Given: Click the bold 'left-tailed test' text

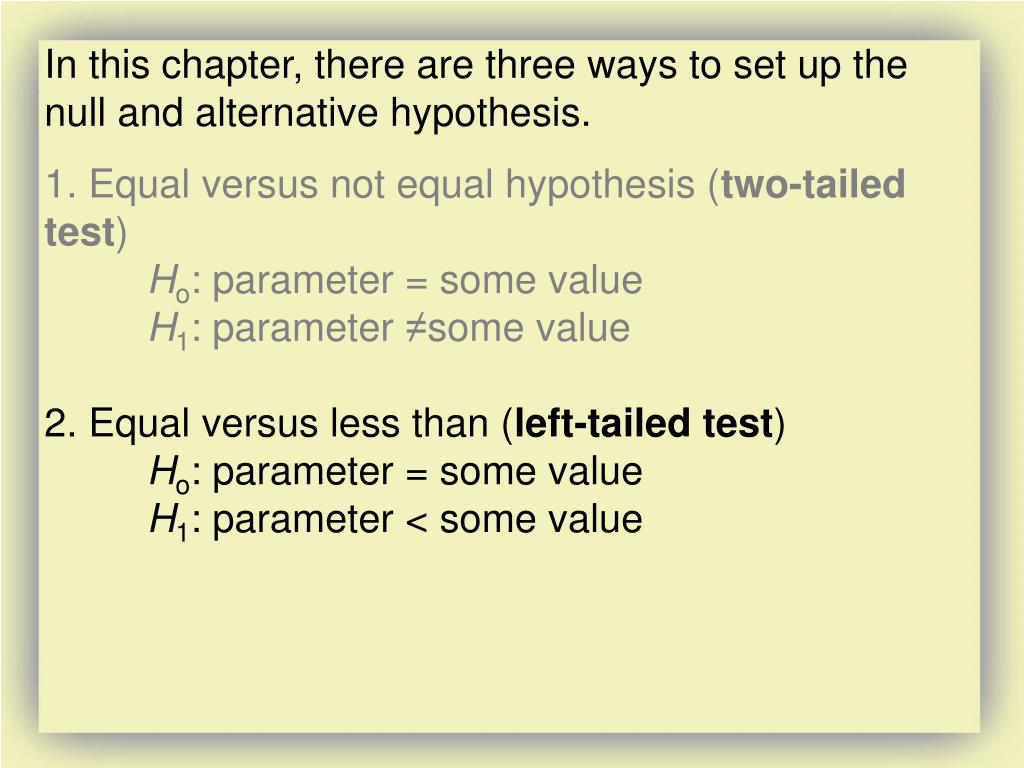Looking at the screenshot, I should 644,423.
